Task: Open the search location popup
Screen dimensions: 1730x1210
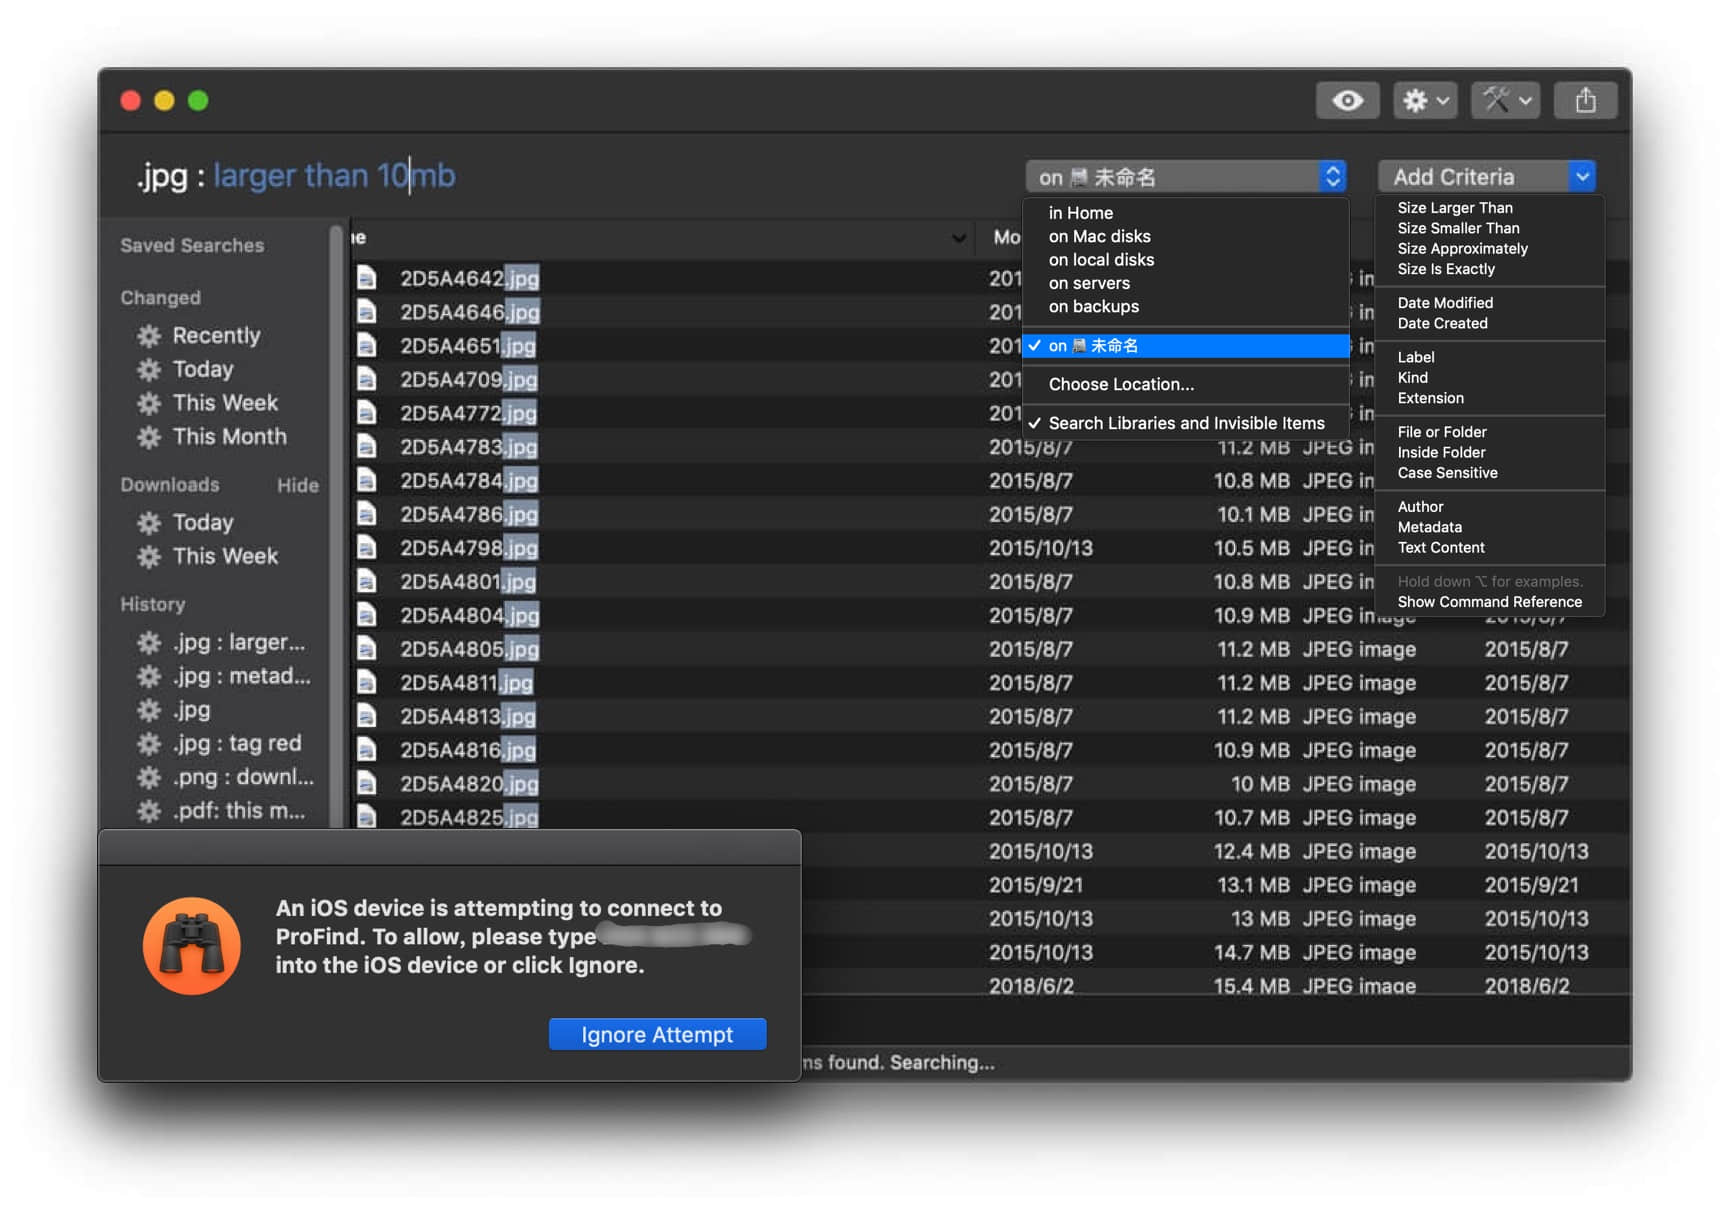Action: pos(1186,177)
